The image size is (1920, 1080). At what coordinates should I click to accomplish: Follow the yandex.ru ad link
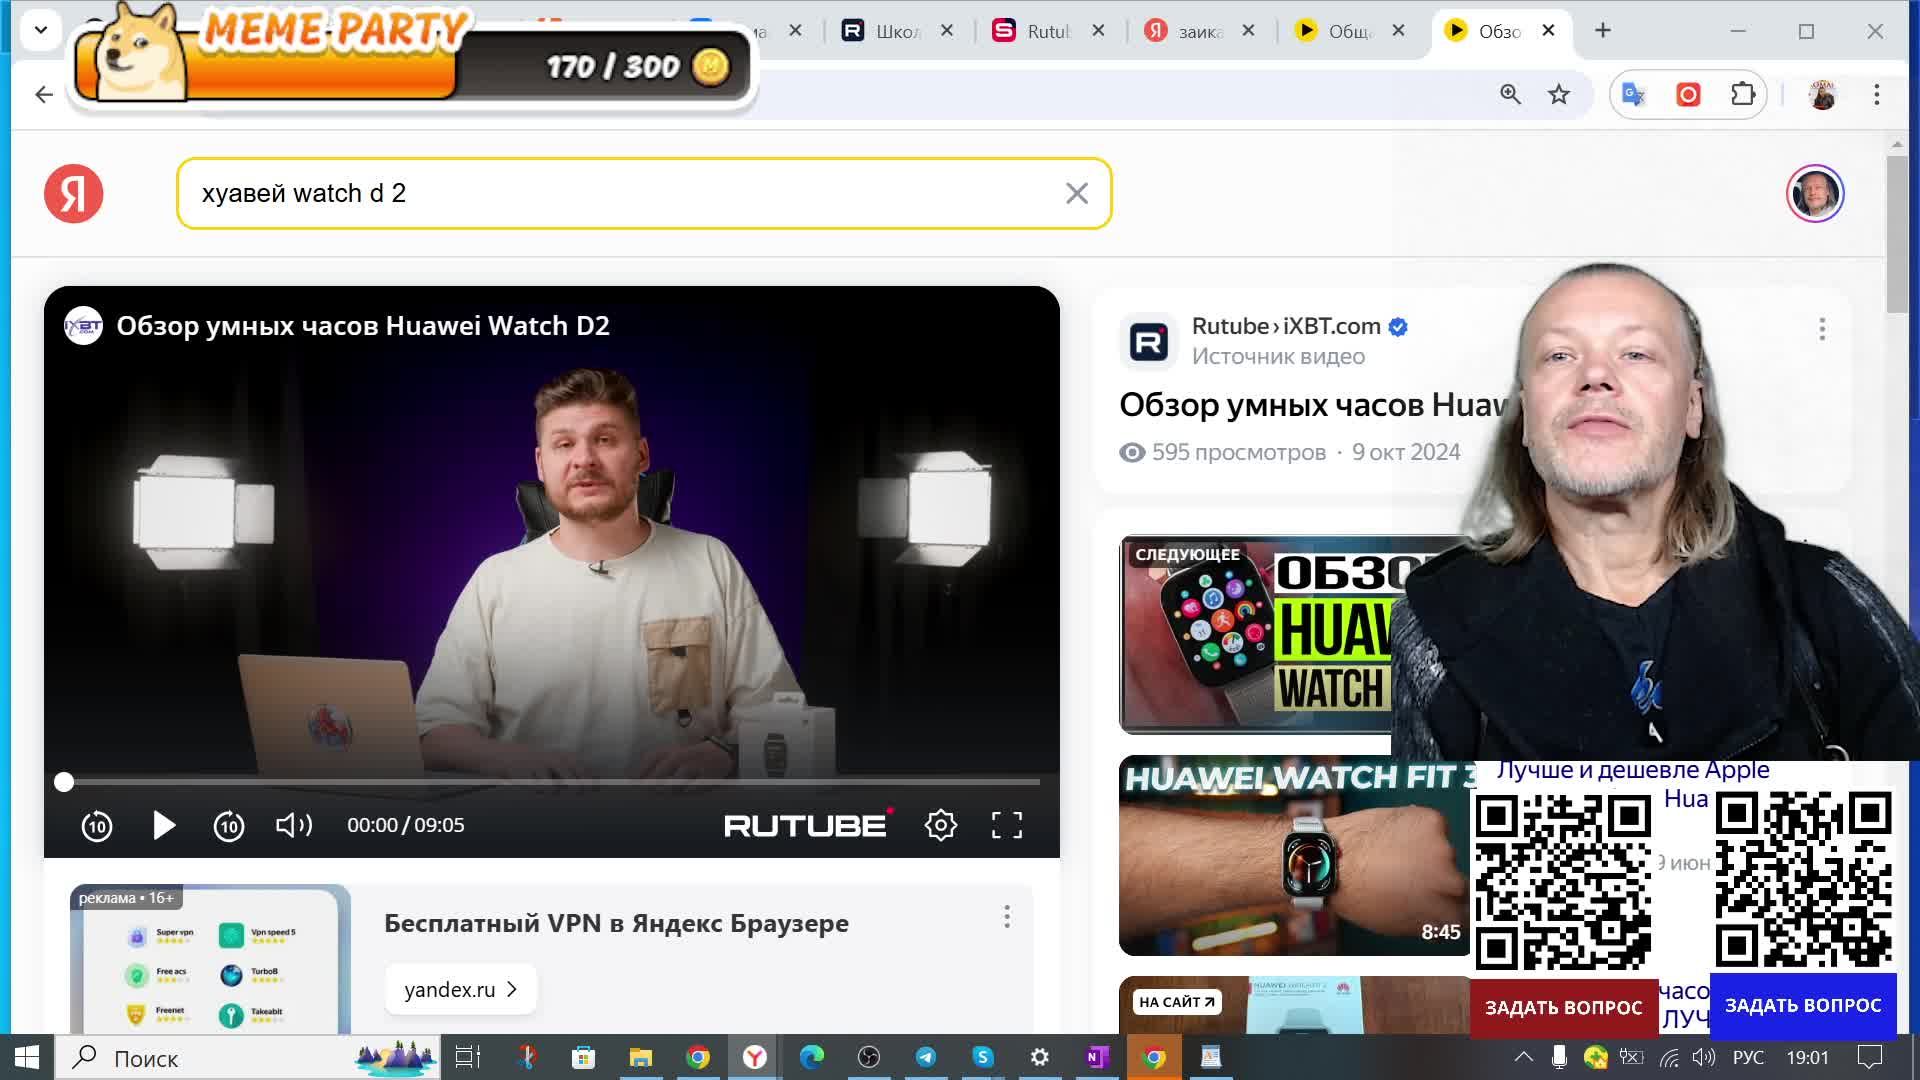click(x=460, y=989)
